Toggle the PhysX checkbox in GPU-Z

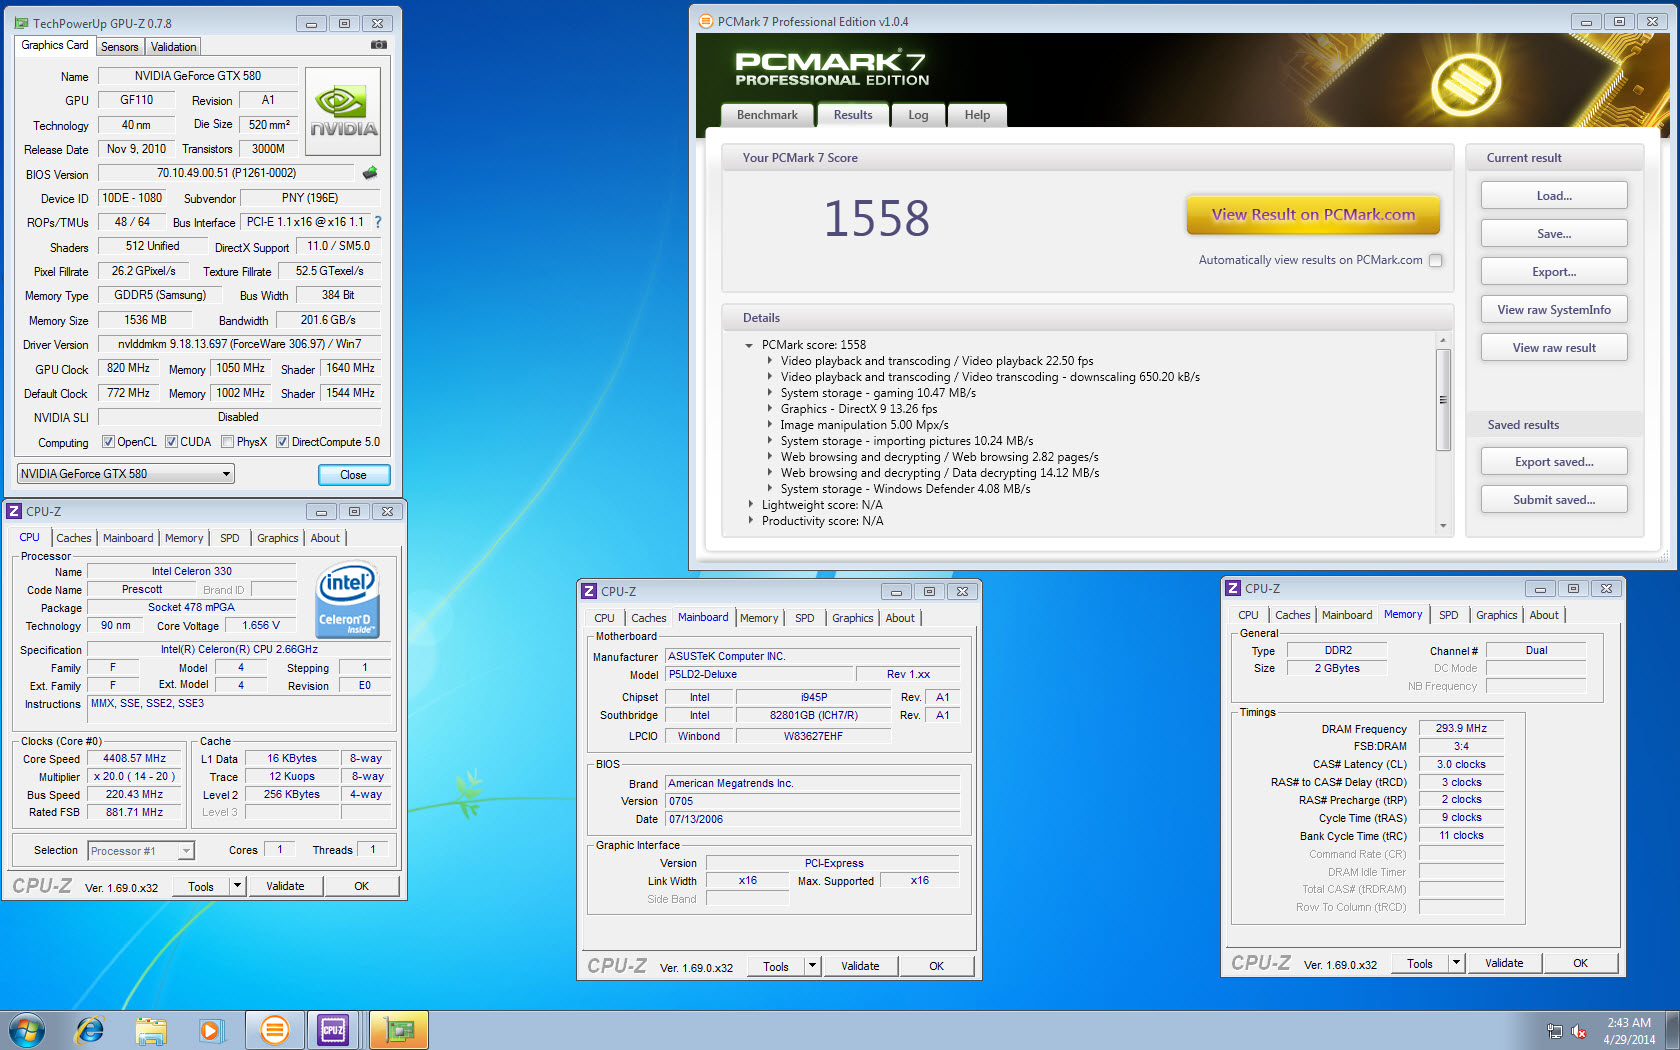[228, 442]
